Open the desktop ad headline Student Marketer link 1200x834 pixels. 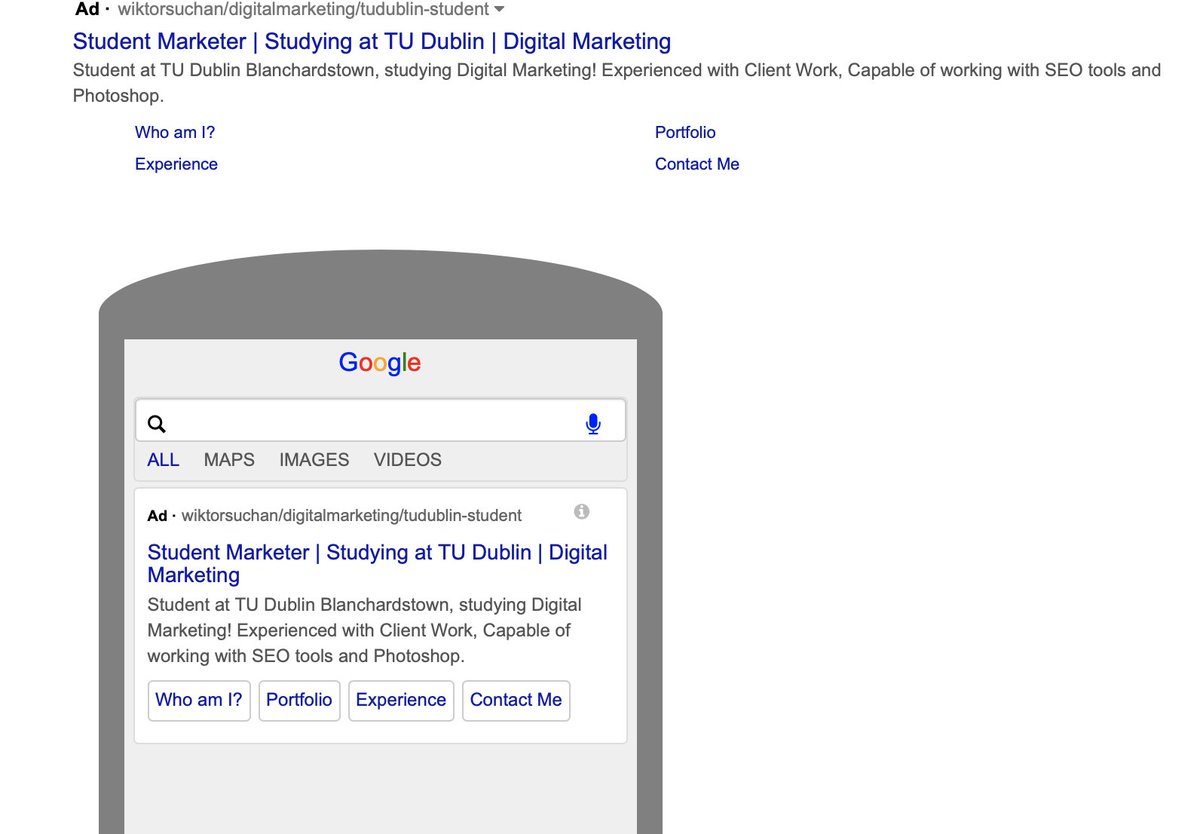[x=372, y=41]
